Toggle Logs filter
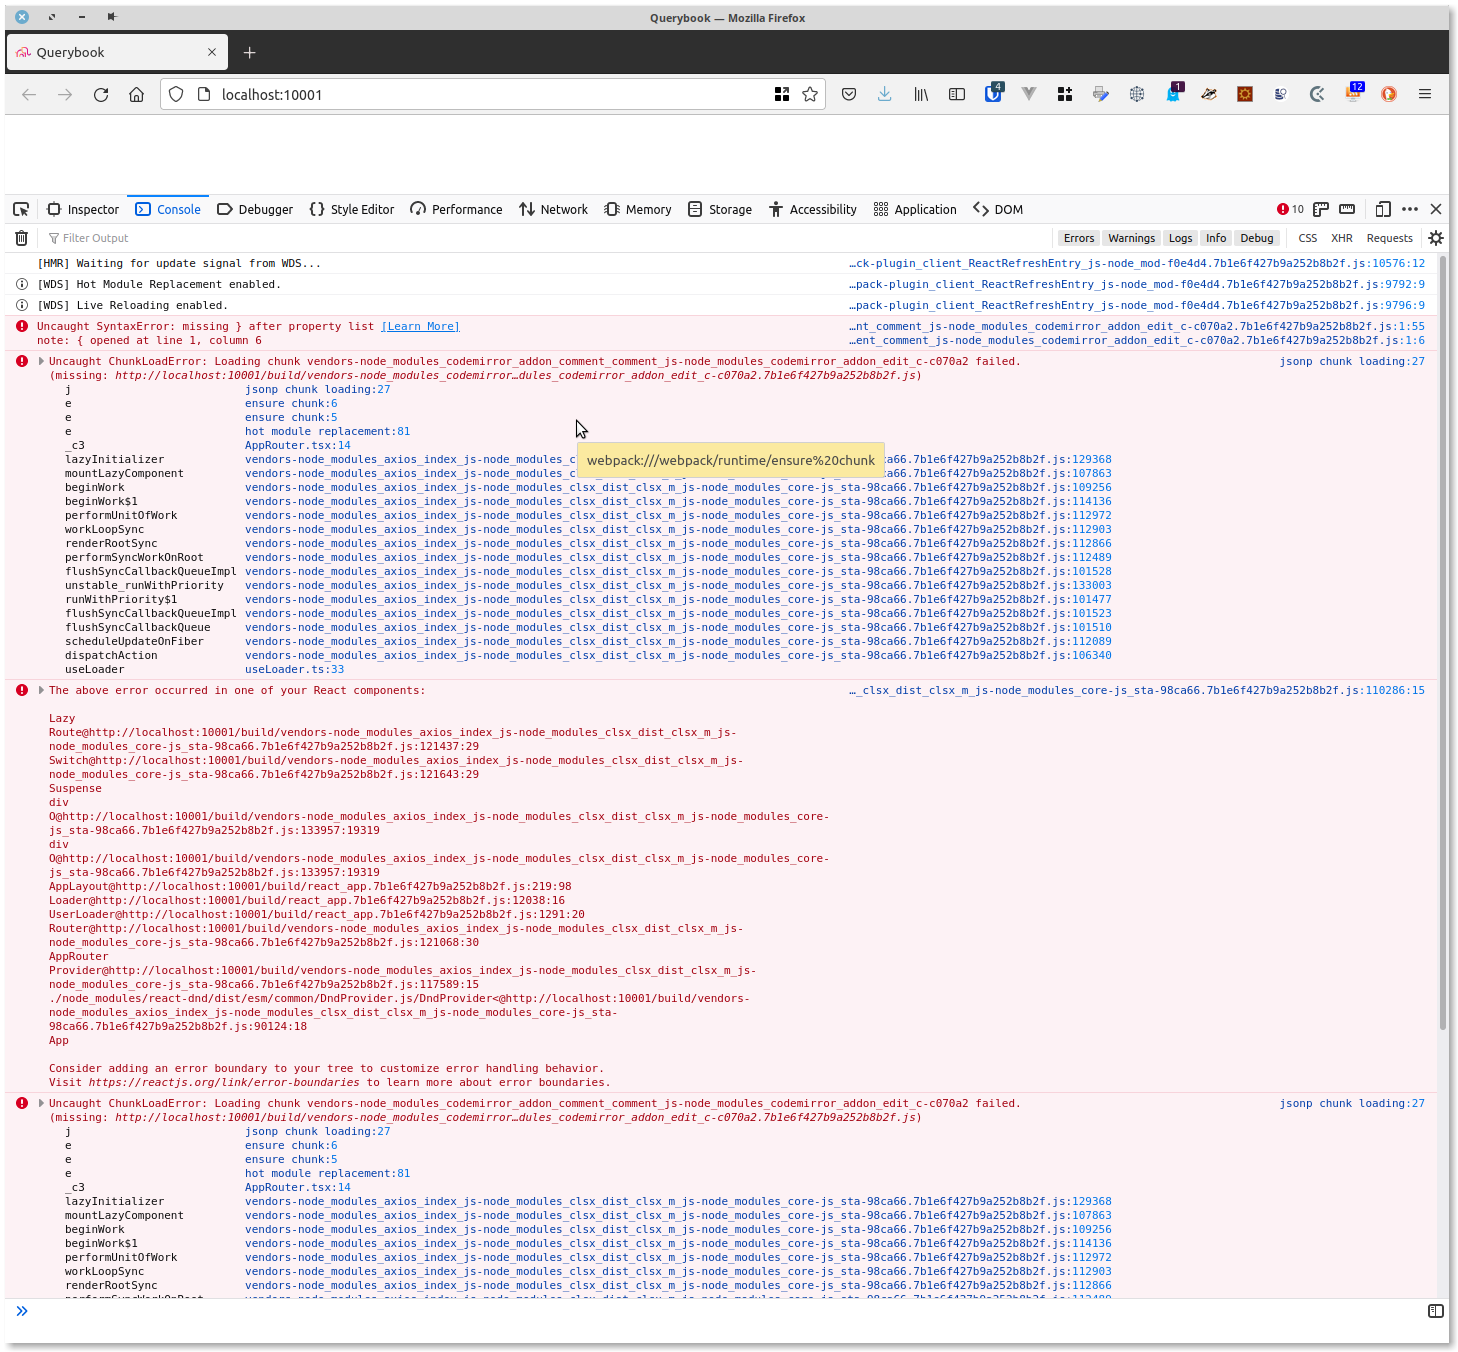 1181,238
